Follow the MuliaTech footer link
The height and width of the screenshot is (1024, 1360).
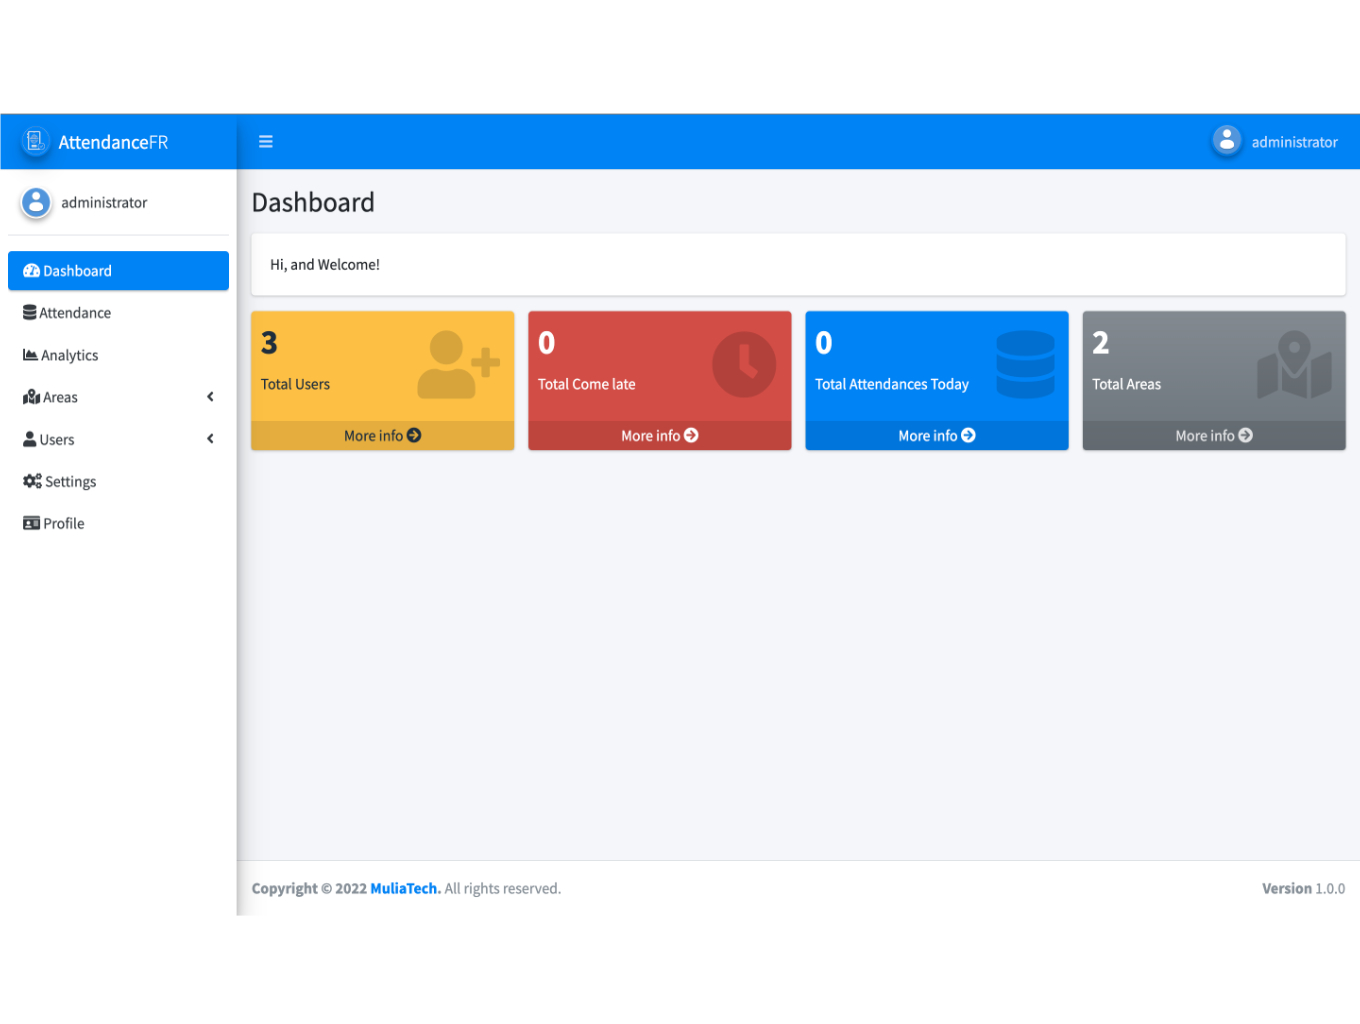(404, 889)
